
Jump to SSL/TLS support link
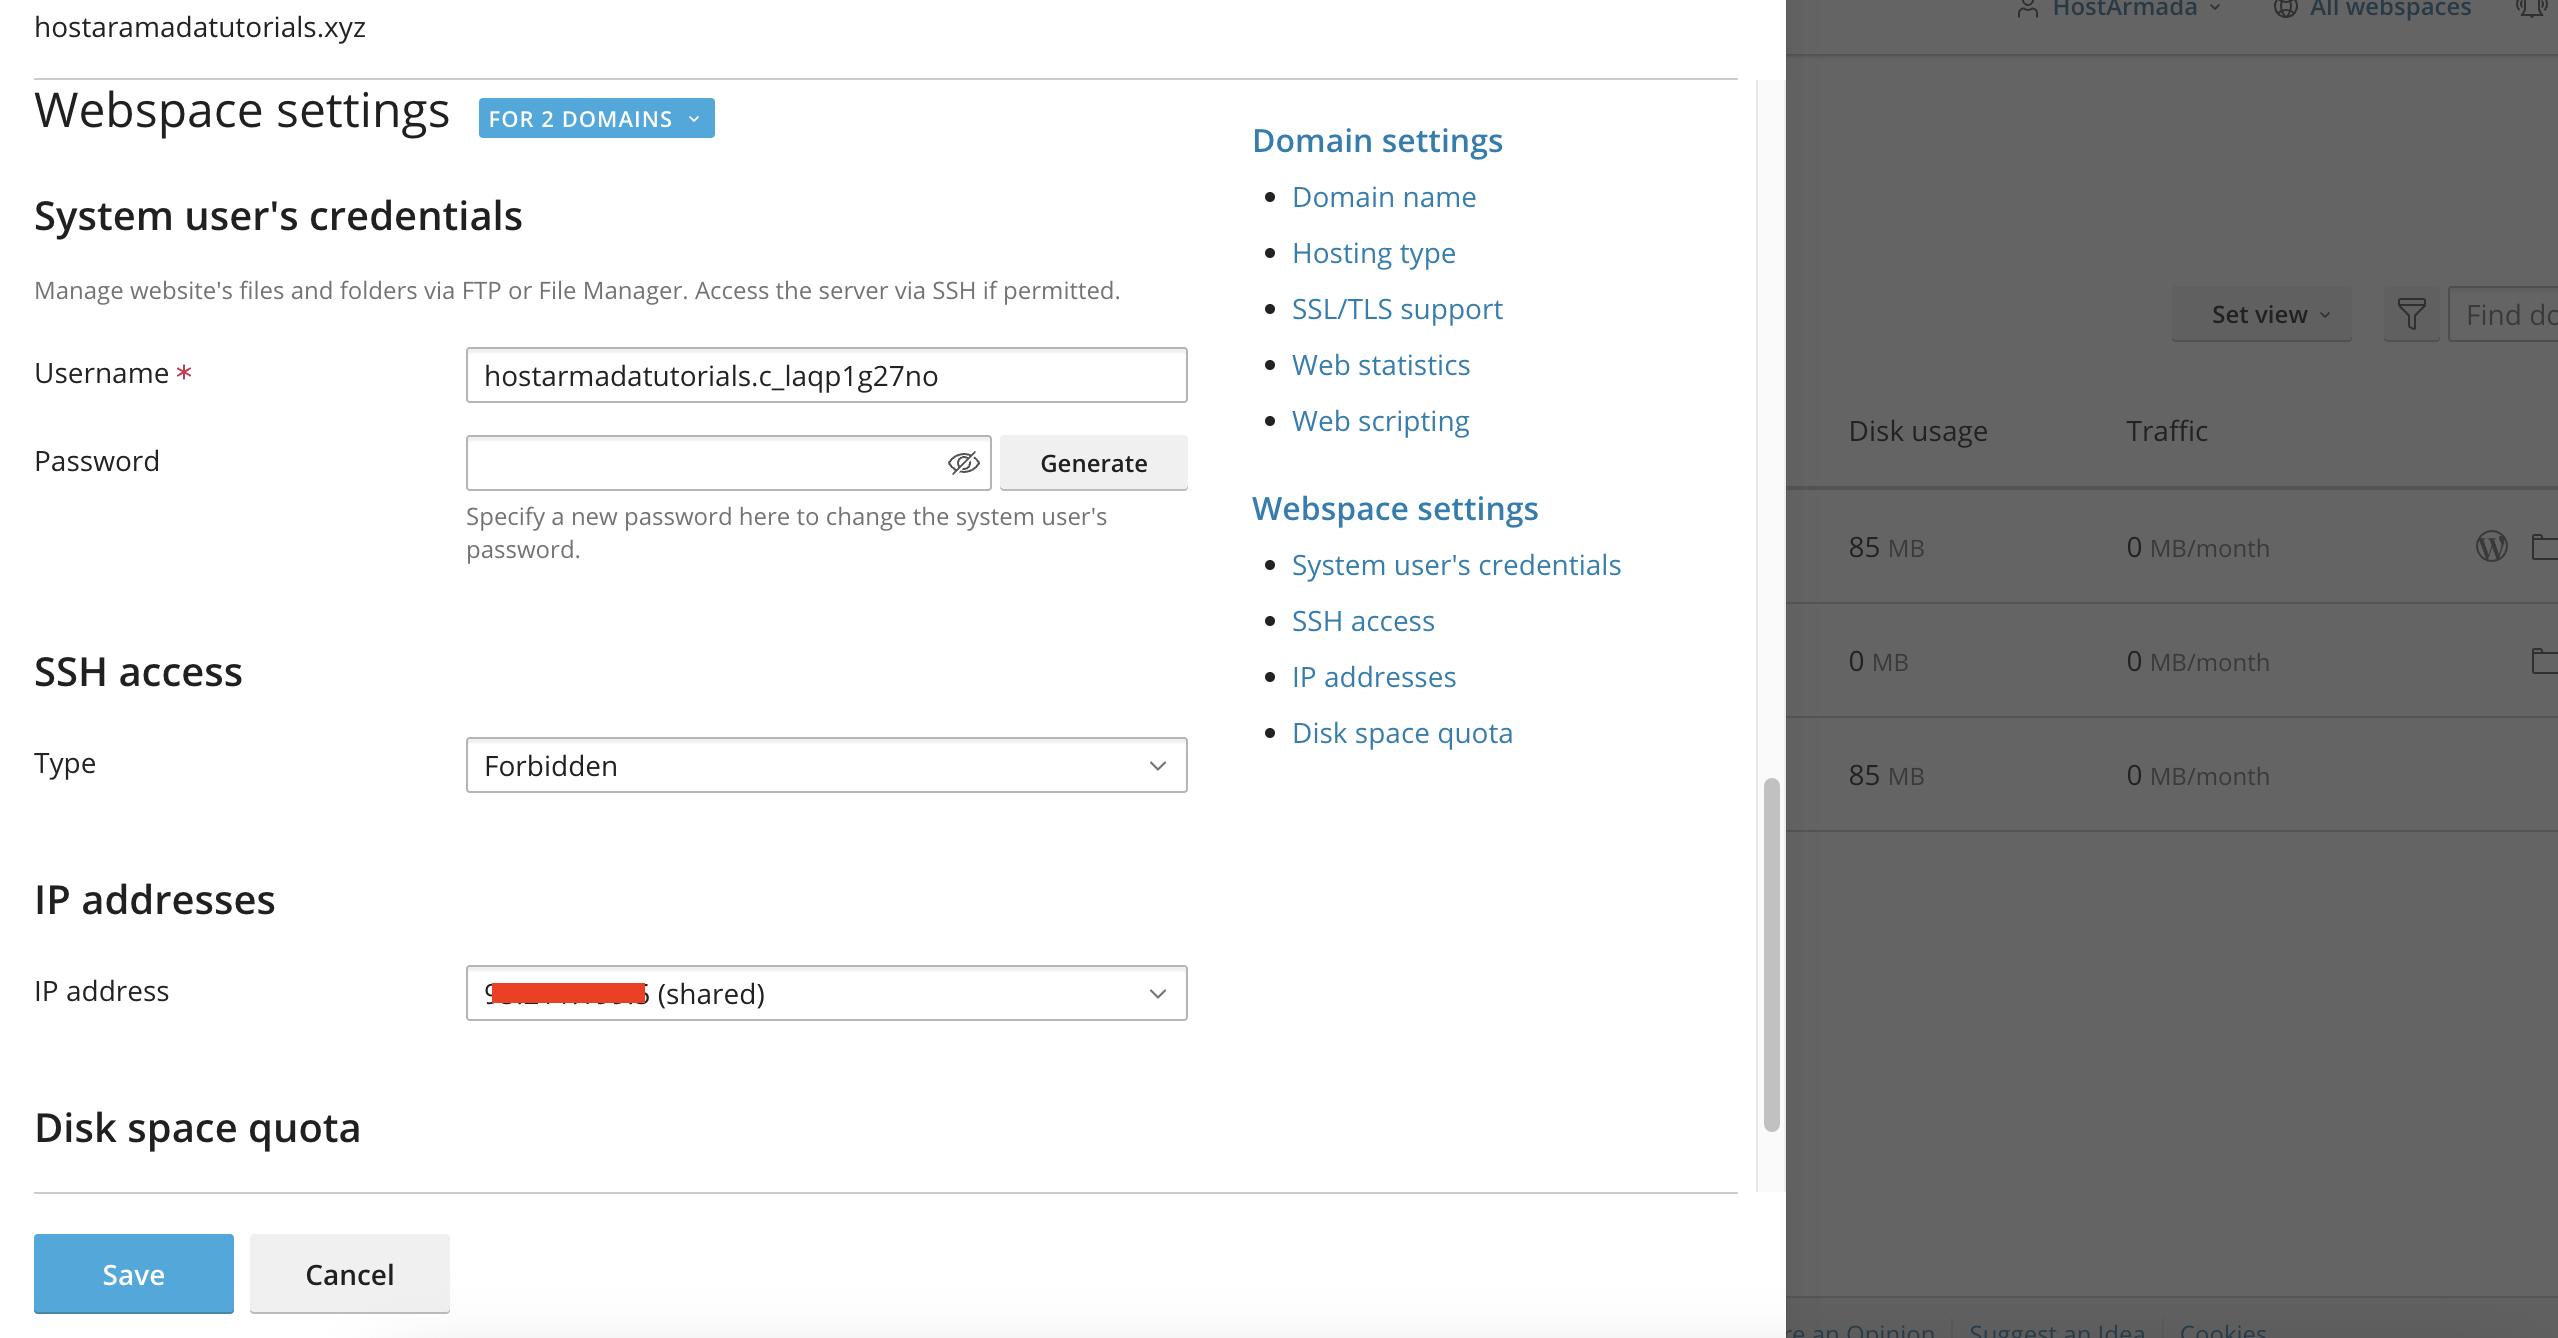1397,309
